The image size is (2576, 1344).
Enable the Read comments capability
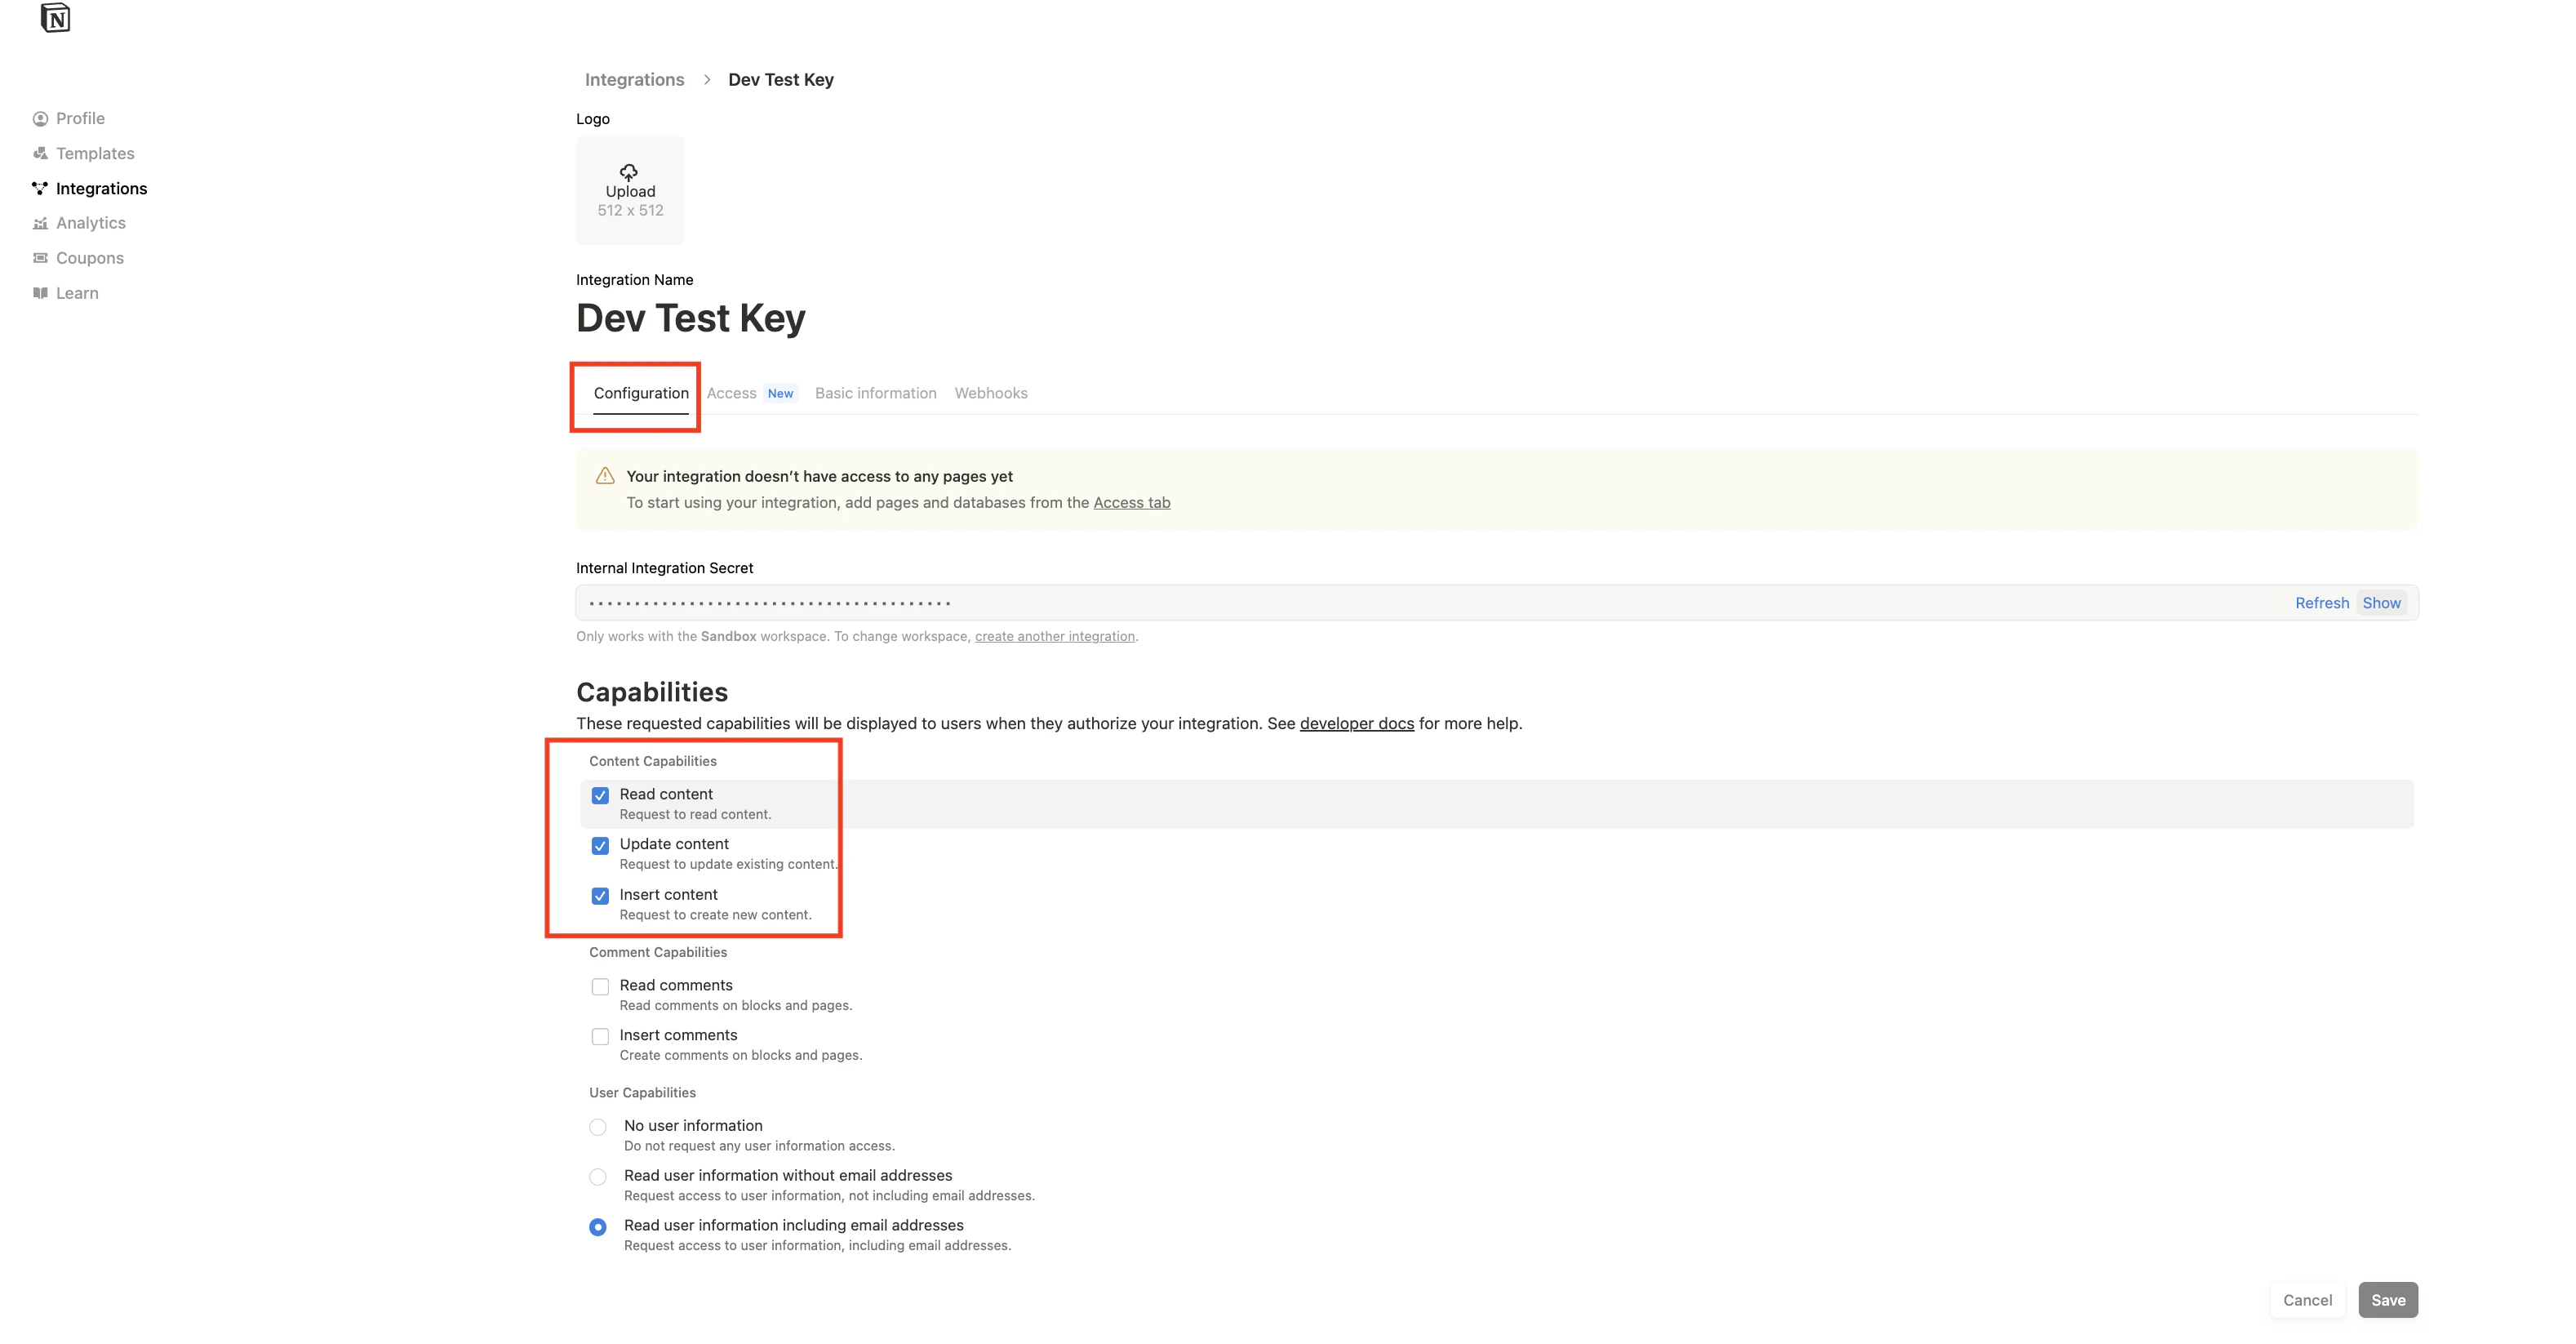click(600, 986)
